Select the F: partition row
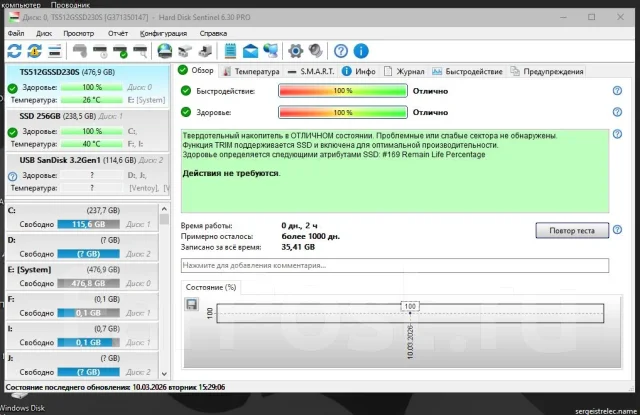This screenshot has width=640, height=415. click(x=82, y=306)
